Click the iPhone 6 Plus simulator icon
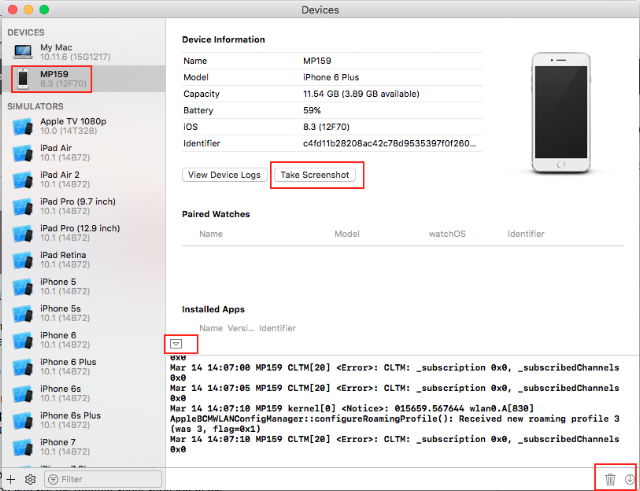This screenshot has height=491, width=640. tap(23, 367)
